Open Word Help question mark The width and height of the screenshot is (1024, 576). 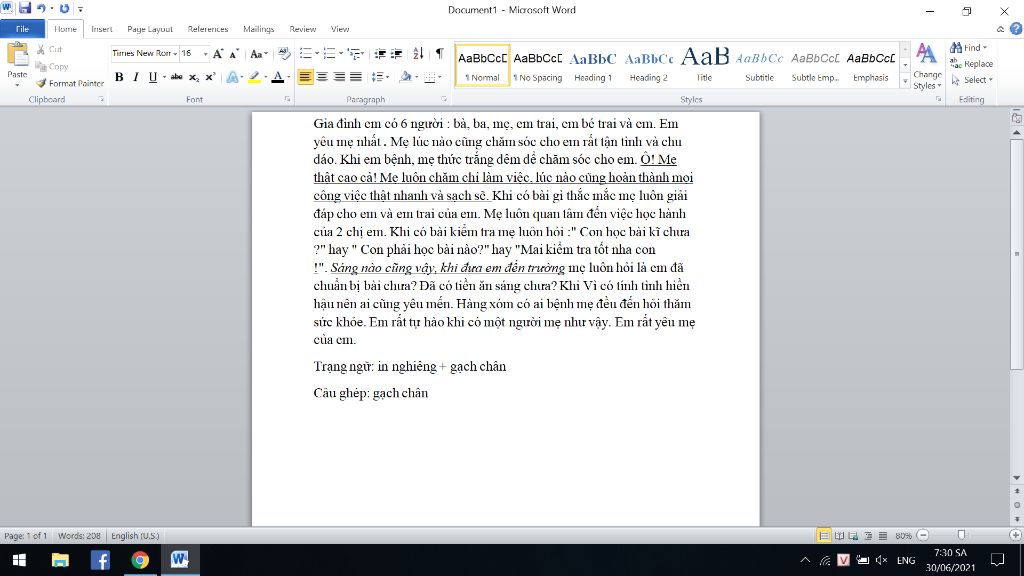[x=1016, y=29]
